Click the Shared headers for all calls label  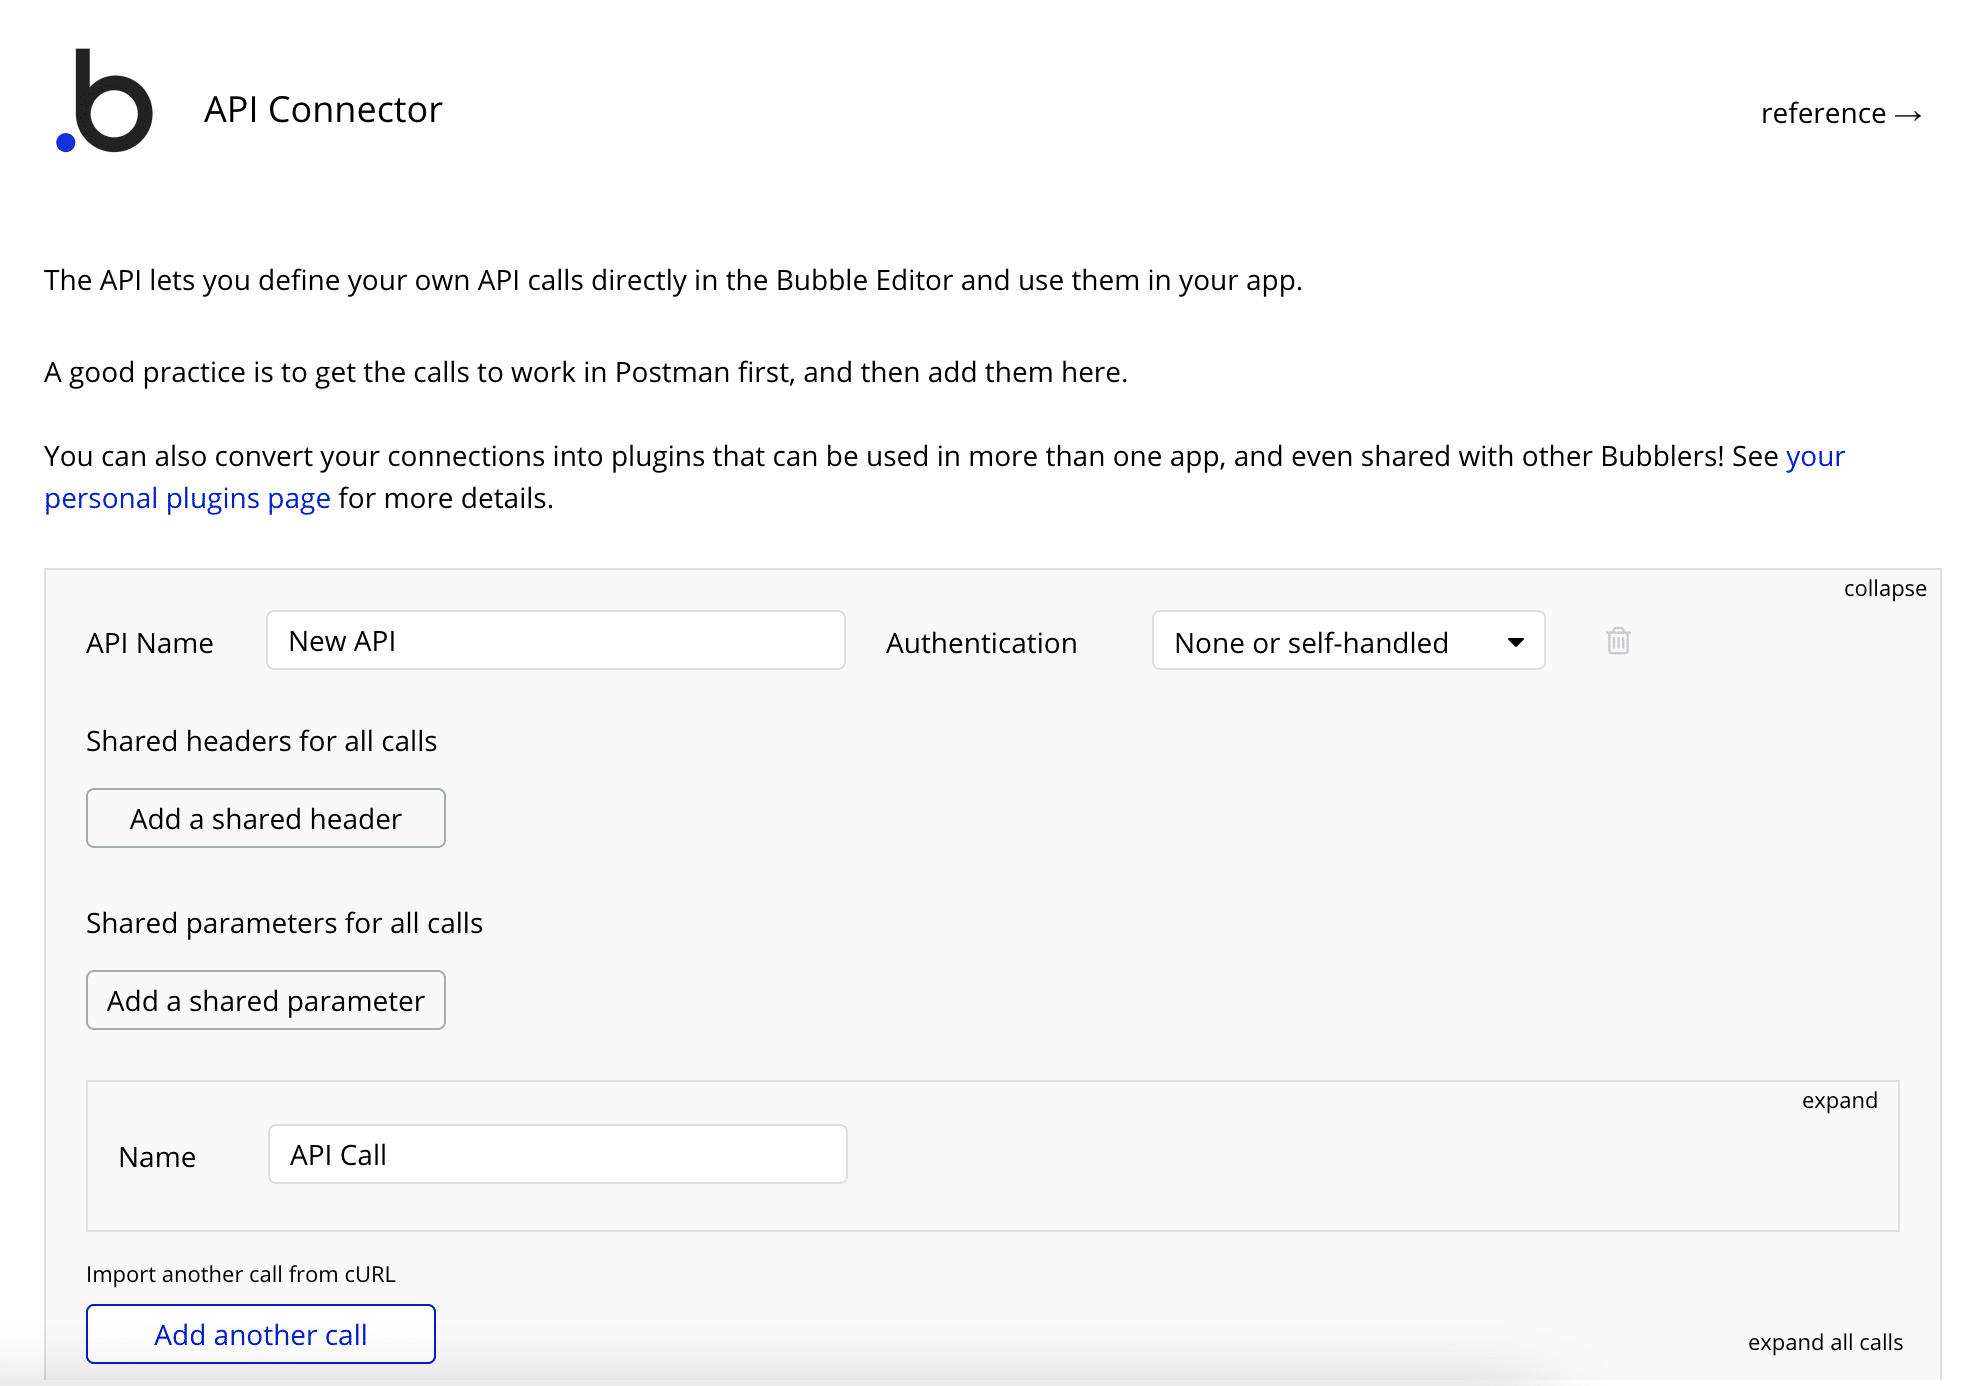pos(261,741)
